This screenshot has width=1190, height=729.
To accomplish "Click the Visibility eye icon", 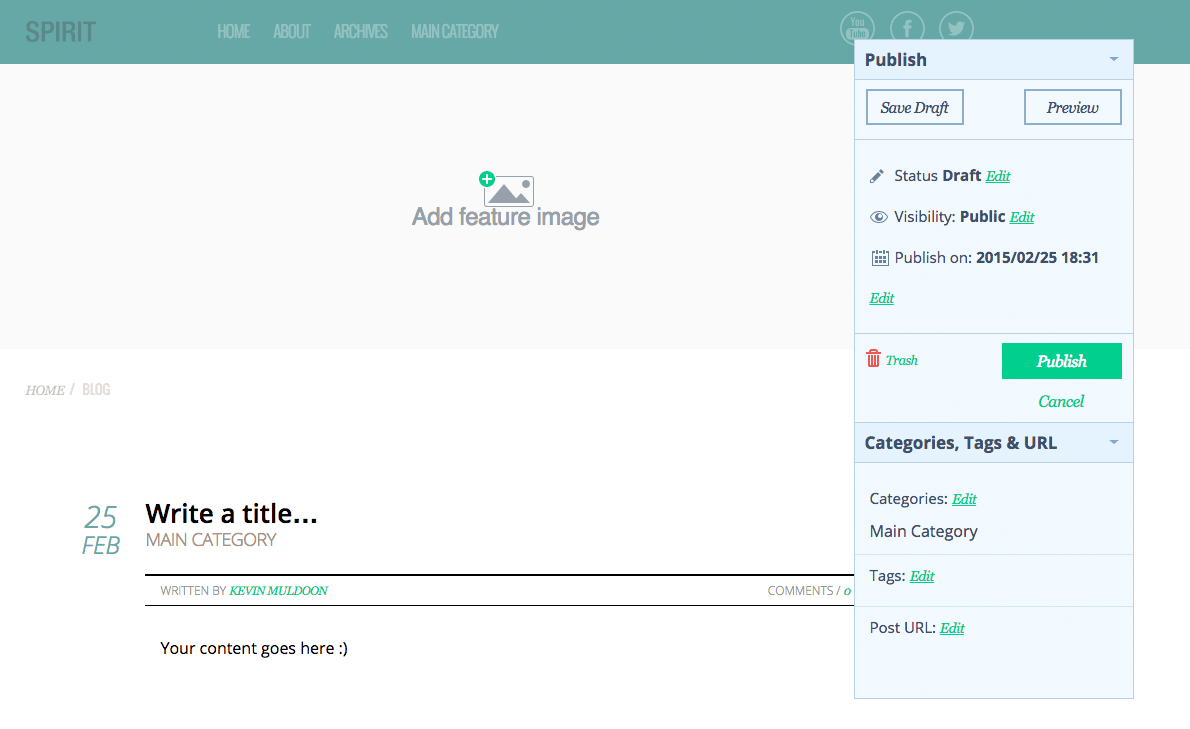I will click(x=878, y=217).
